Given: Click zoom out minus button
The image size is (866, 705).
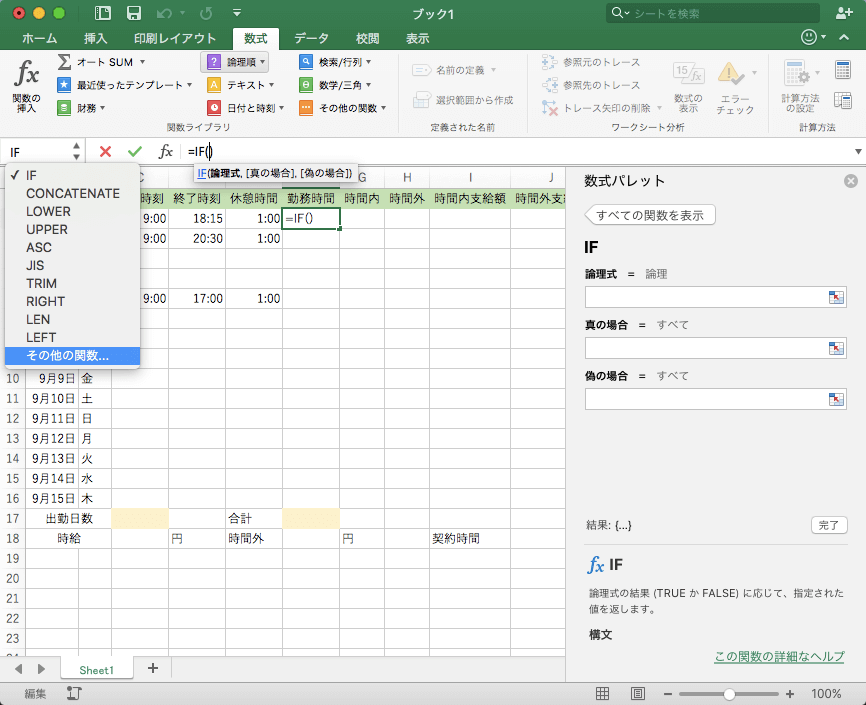Looking at the screenshot, I should point(668,694).
